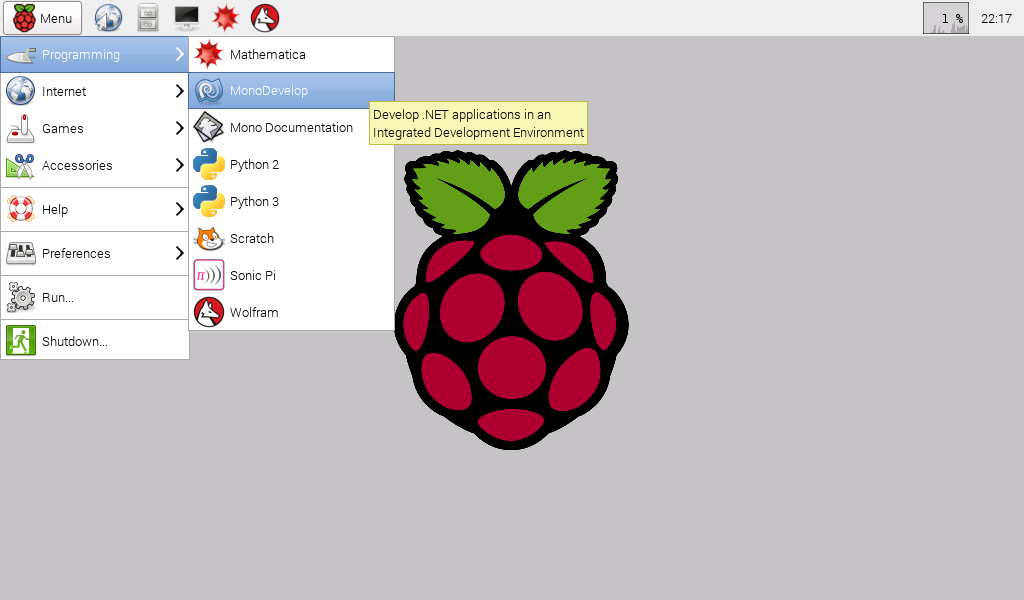Click the 22:17 clock in the panel
The width and height of the screenshot is (1024, 600).
pos(996,19)
